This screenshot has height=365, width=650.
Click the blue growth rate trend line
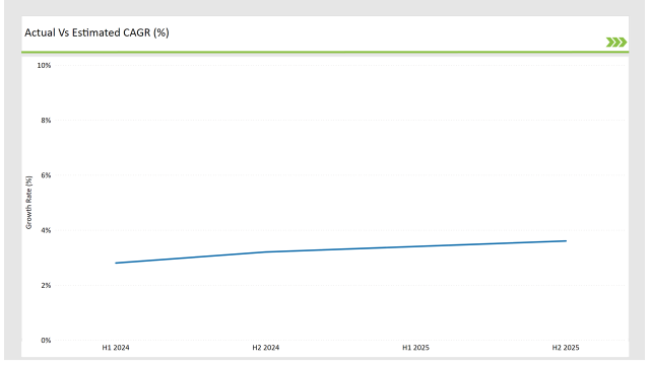[x=341, y=250]
